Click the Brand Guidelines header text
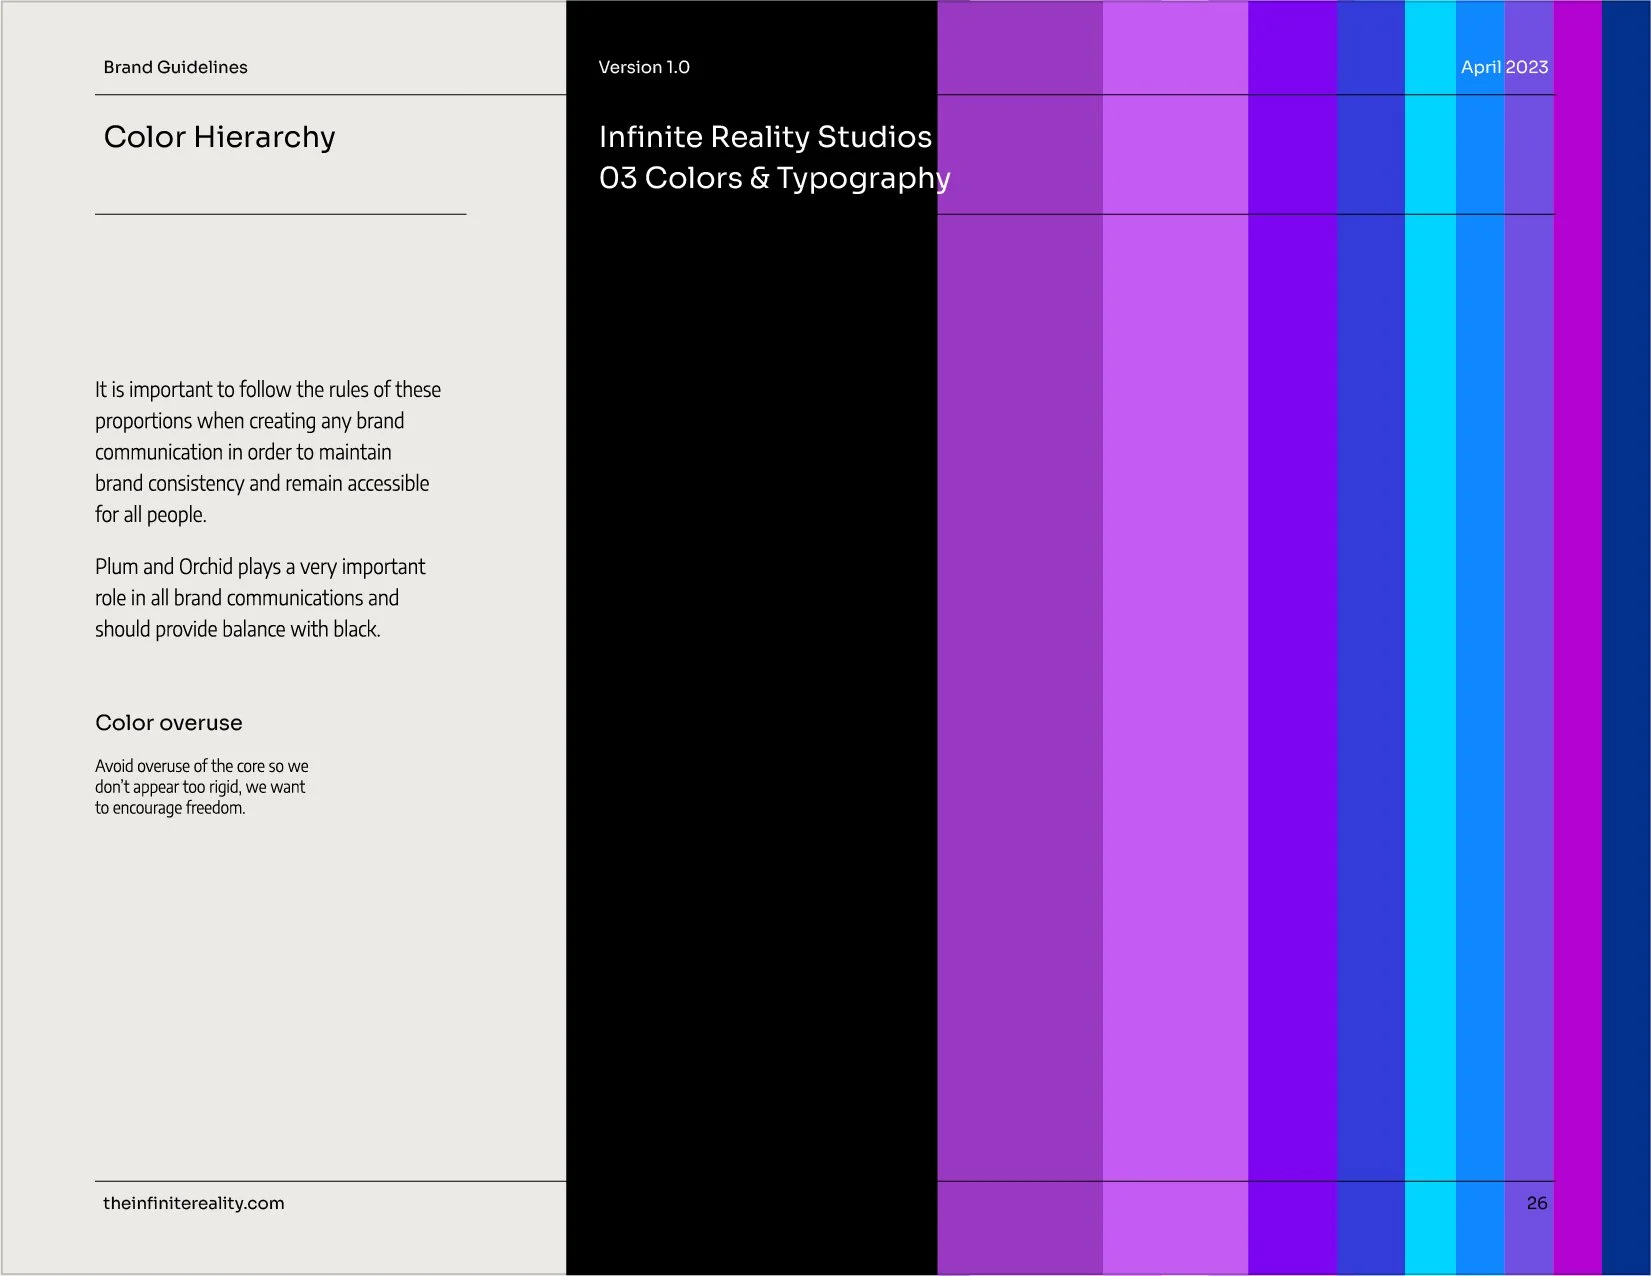This screenshot has height=1276, width=1651. click(175, 67)
